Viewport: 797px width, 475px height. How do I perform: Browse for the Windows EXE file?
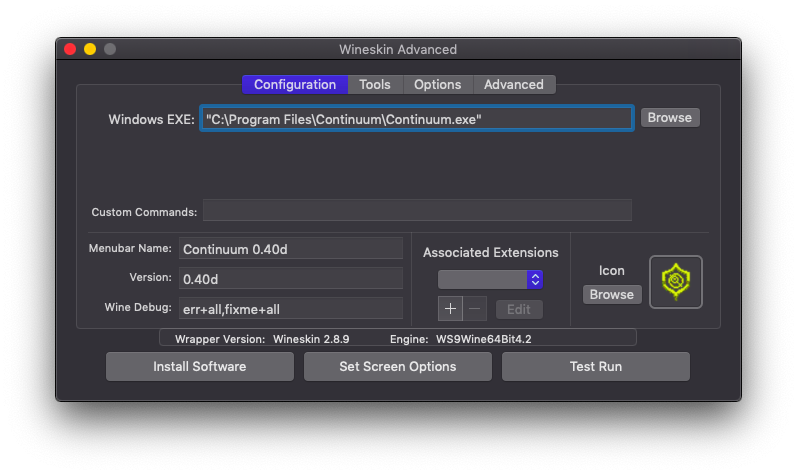point(669,117)
